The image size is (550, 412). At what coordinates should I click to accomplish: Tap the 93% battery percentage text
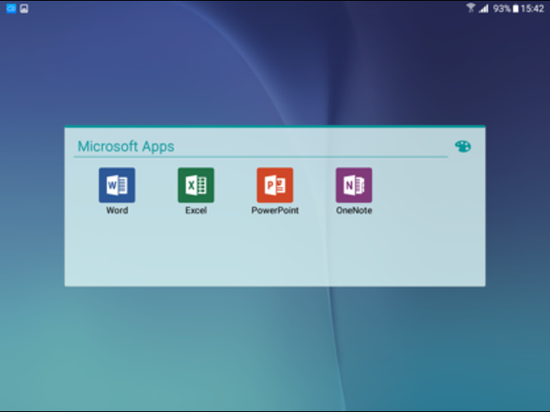click(x=502, y=8)
